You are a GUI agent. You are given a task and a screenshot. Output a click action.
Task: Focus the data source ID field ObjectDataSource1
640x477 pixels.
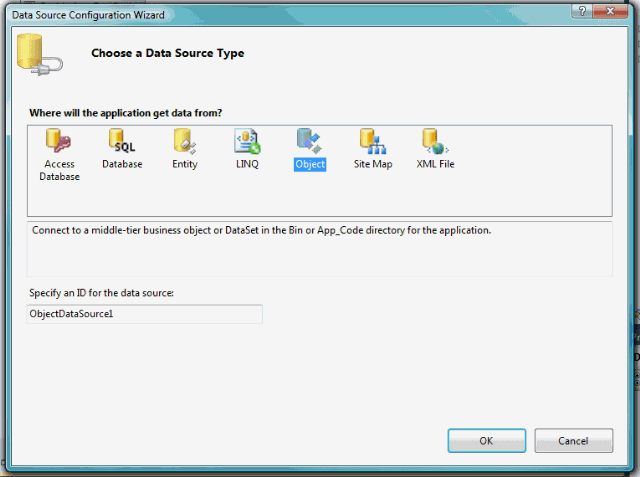(144, 314)
